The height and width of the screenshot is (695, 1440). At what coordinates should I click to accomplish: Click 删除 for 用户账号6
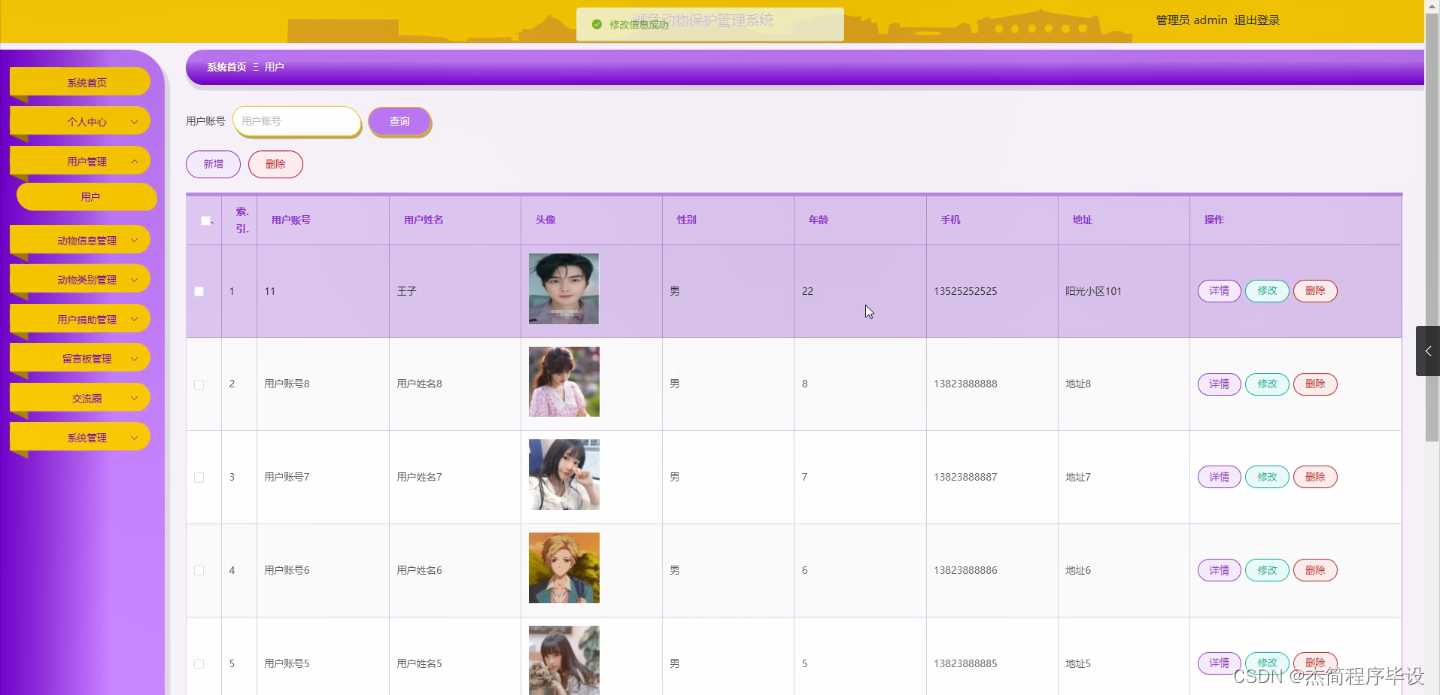tap(1315, 570)
